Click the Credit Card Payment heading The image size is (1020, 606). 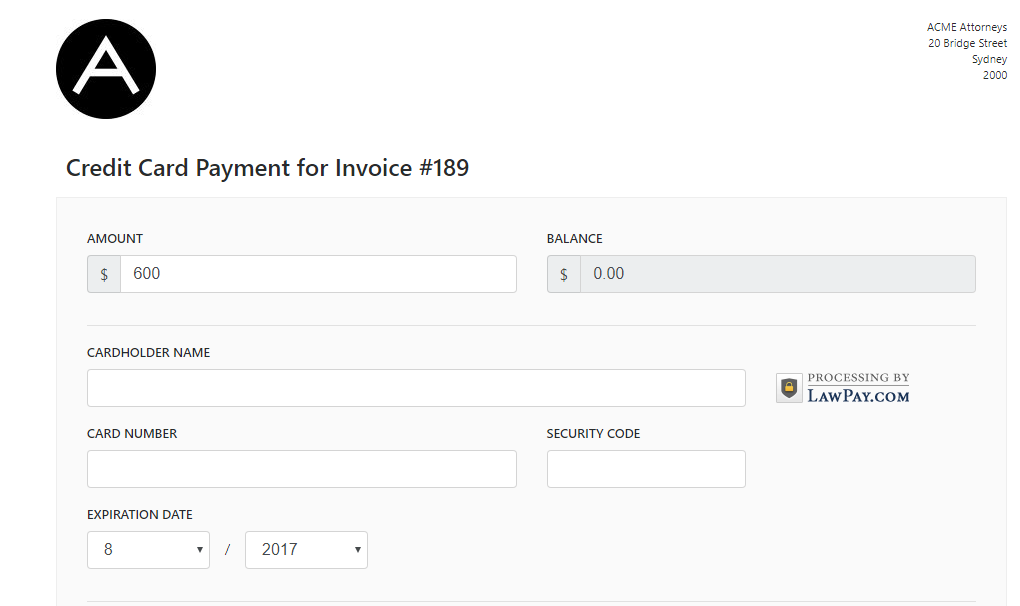pyautogui.click(x=267, y=168)
